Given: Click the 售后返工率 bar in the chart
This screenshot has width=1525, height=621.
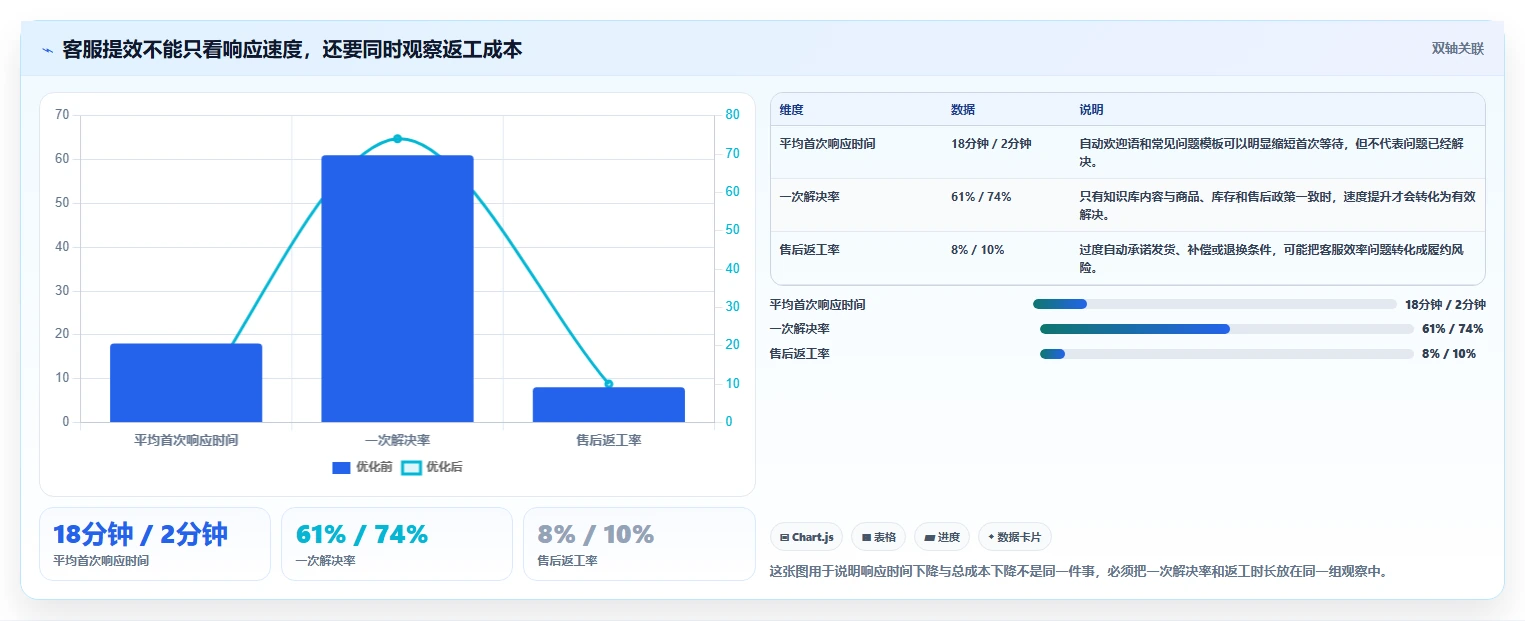Looking at the screenshot, I should click(x=608, y=405).
